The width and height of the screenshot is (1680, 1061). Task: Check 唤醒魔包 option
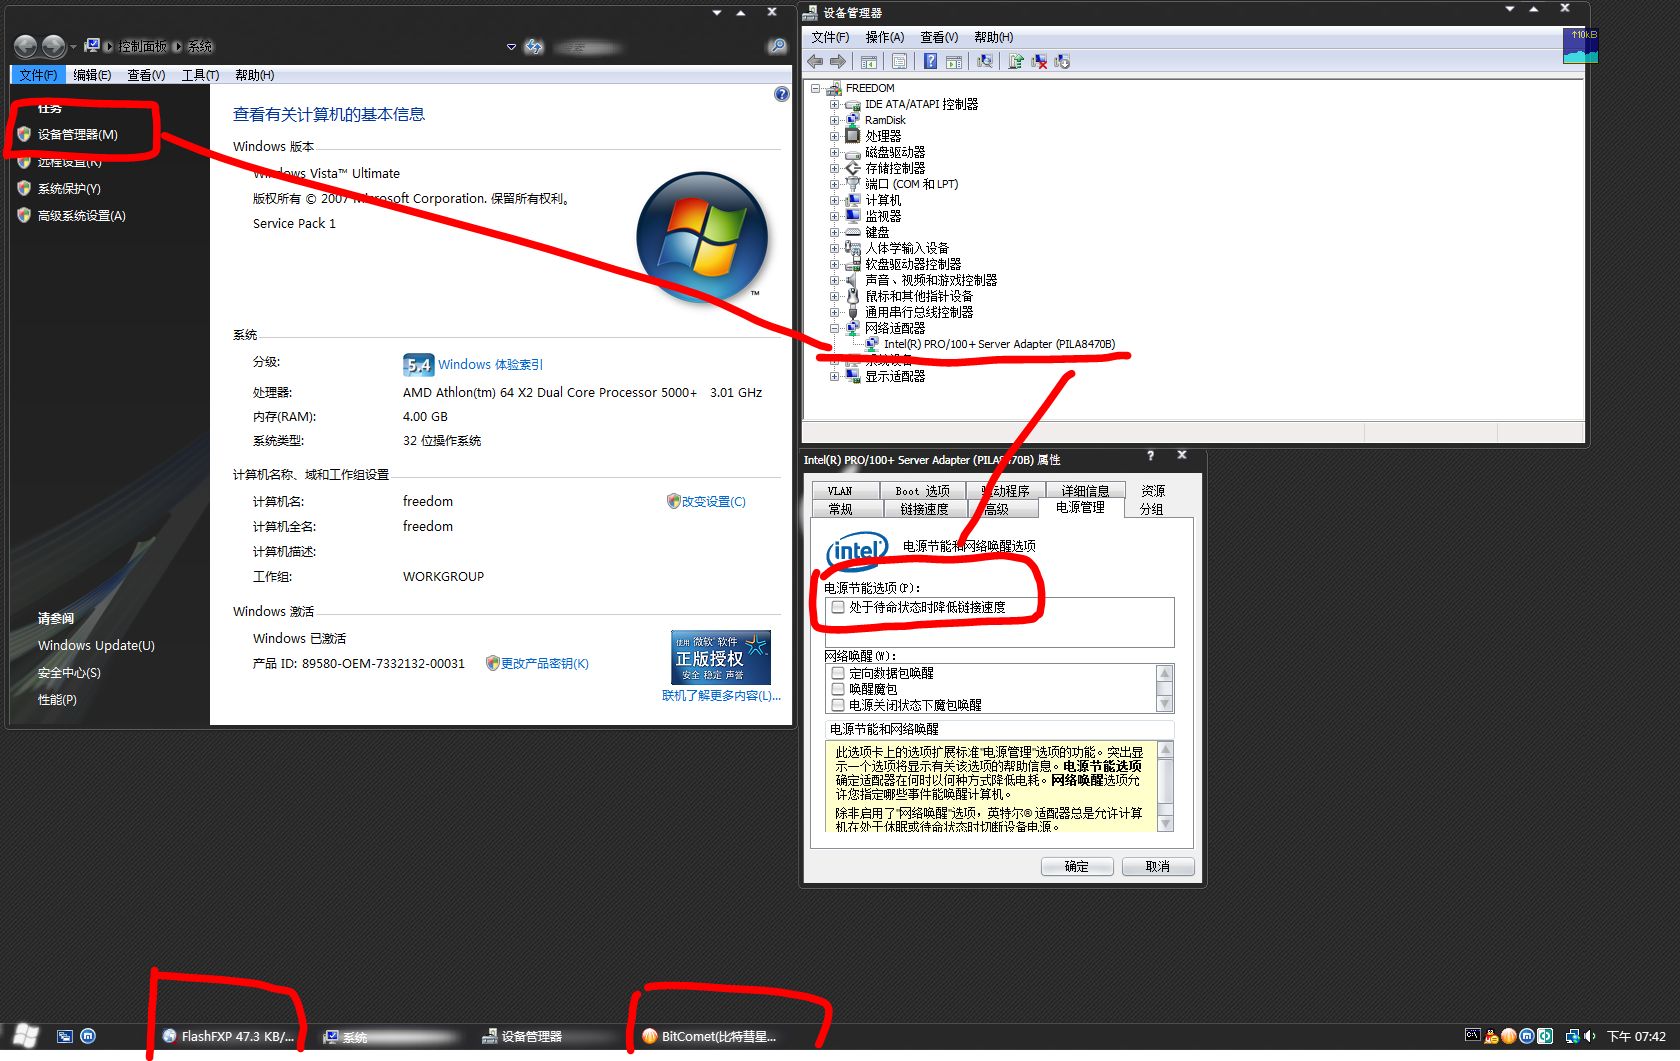coord(838,689)
